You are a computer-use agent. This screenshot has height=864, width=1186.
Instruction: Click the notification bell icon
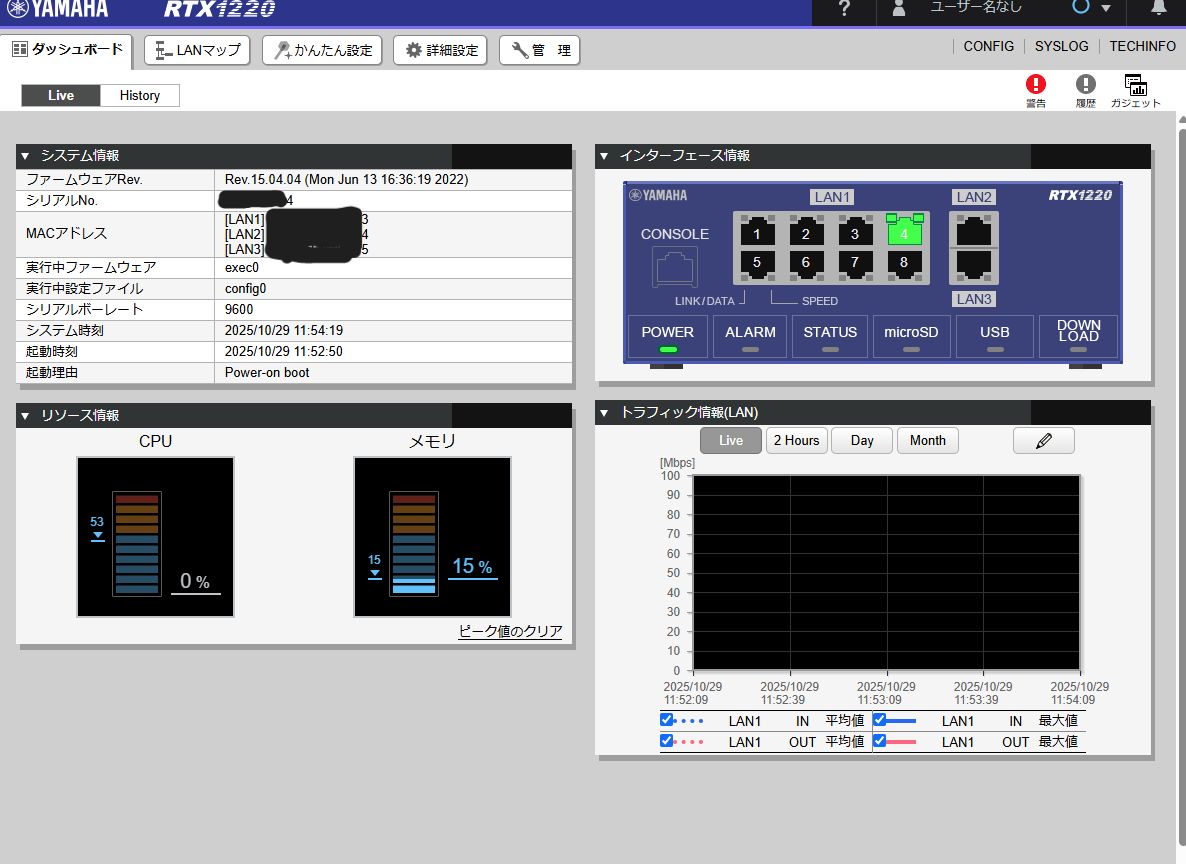pos(1159,9)
